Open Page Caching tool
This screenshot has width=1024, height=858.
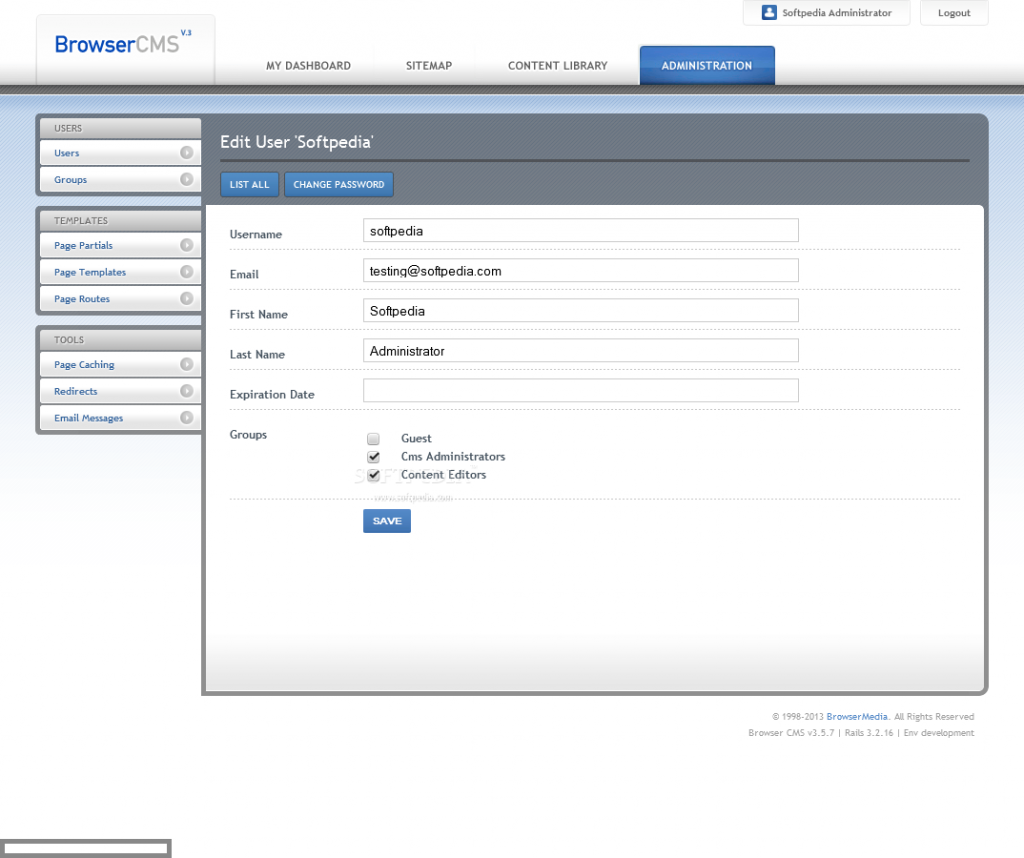[x=120, y=364]
